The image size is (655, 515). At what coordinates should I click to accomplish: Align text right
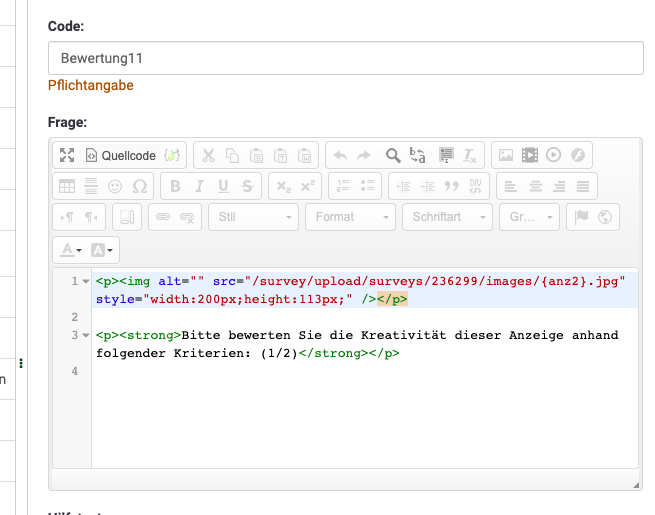559,186
